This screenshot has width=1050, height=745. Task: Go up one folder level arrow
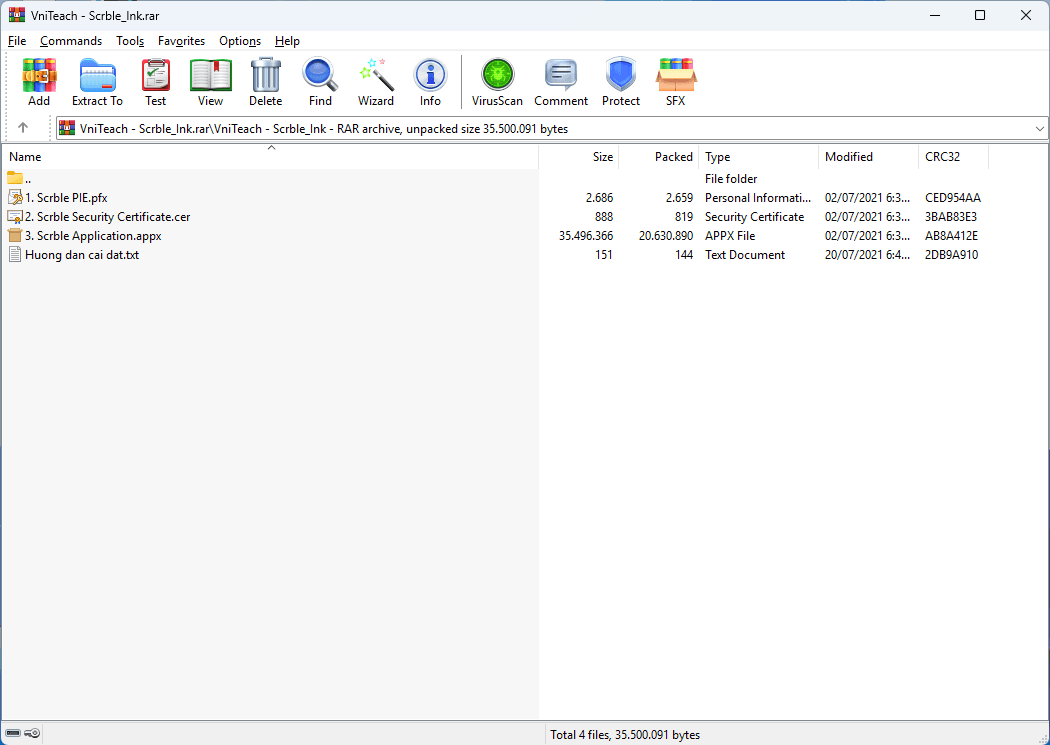(x=23, y=128)
